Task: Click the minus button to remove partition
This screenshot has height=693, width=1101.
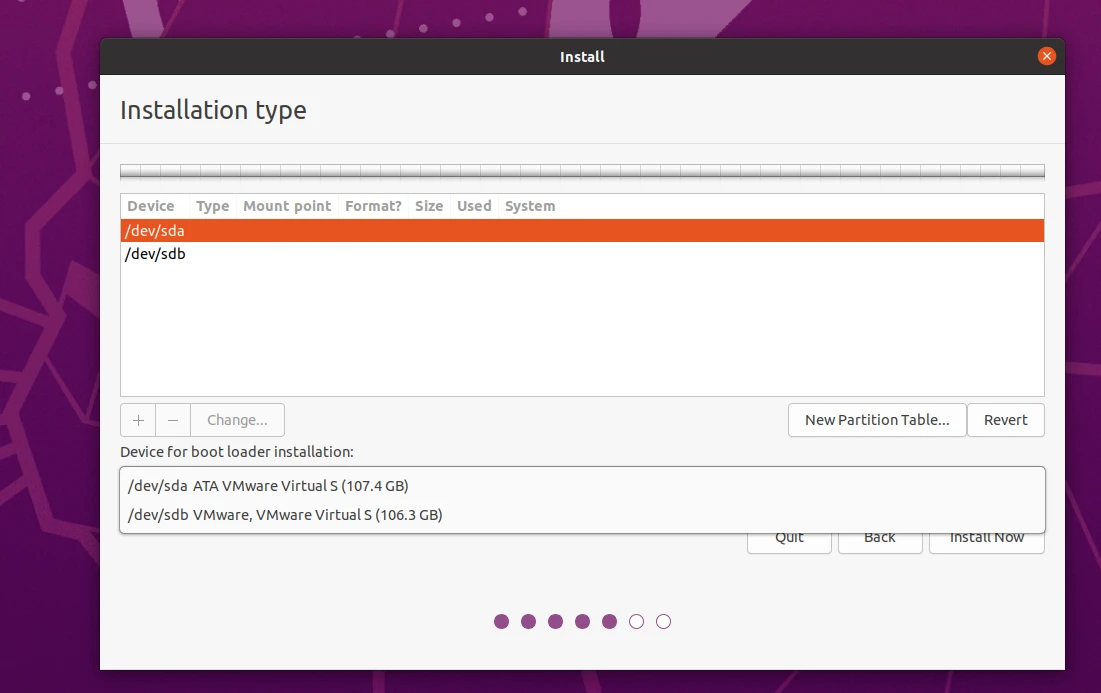Action: (x=173, y=420)
